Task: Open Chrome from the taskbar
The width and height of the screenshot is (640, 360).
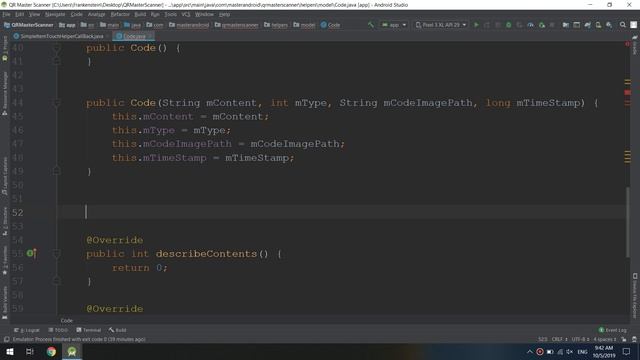Action: [51, 351]
